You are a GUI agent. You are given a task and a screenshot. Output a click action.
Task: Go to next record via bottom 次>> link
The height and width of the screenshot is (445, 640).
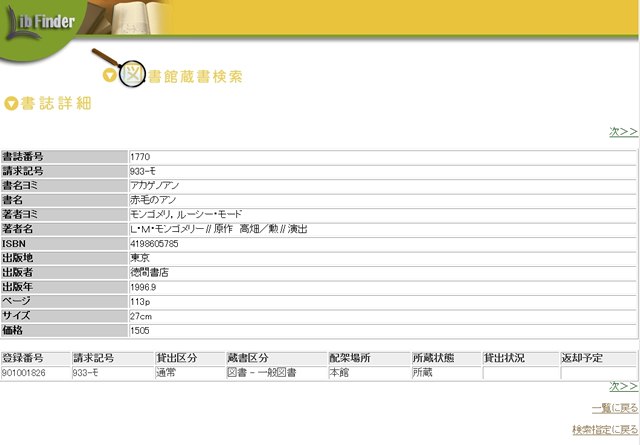point(623,386)
